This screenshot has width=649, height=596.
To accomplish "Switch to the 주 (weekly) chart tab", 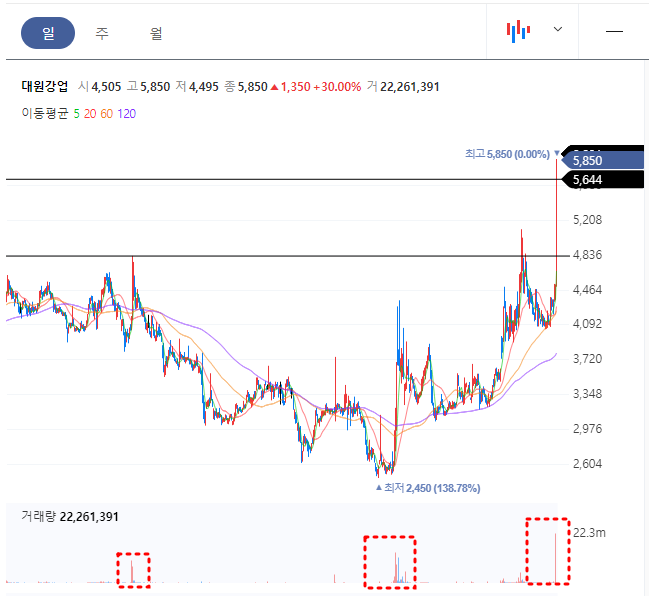I will (102, 33).
